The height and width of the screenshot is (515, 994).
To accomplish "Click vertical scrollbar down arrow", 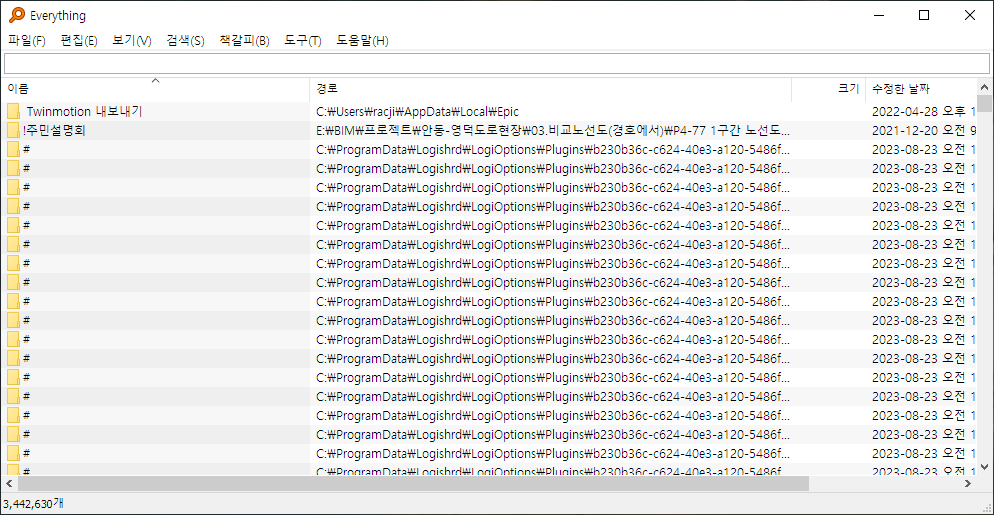I will [984, 467].
